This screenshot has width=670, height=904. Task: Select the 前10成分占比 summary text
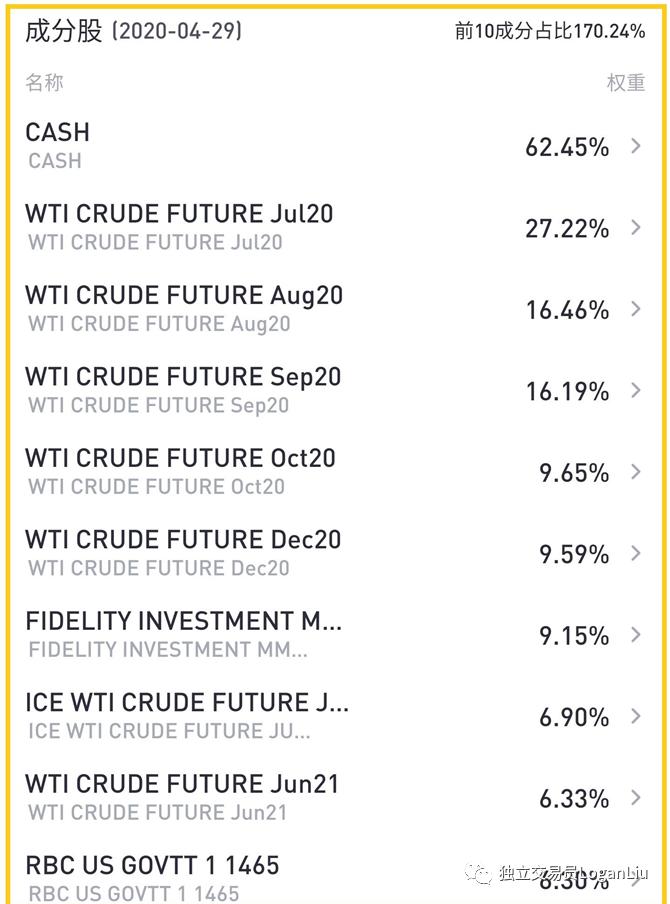[x=549, y=31]
